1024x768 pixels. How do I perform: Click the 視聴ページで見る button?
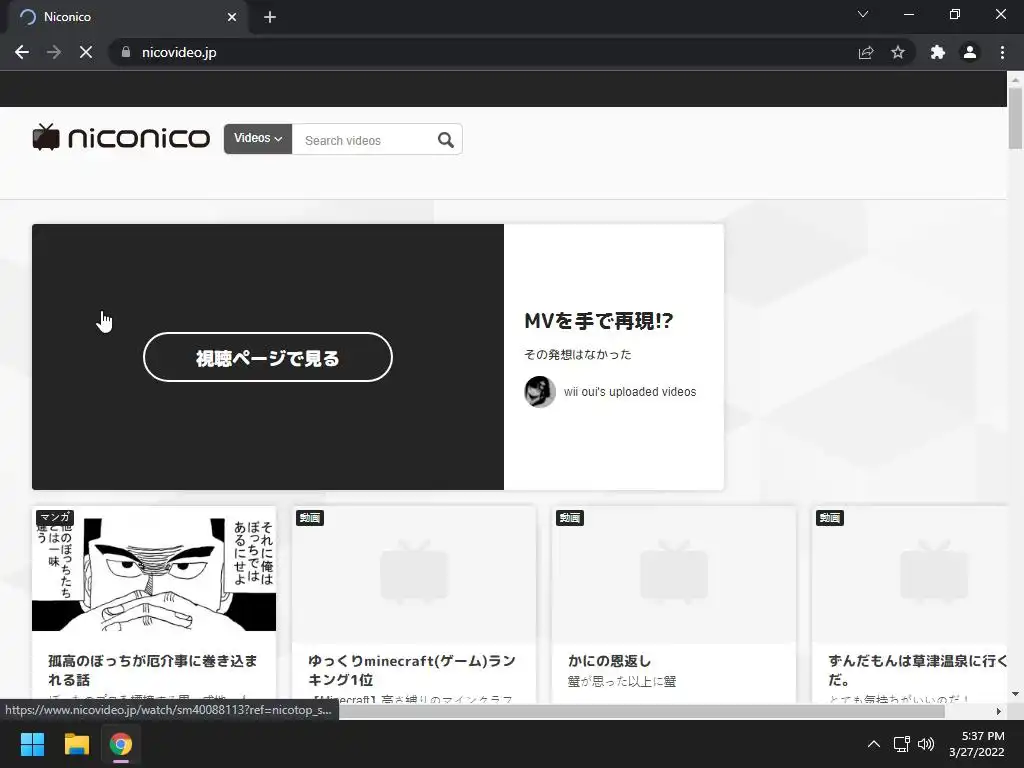(268, 357)
